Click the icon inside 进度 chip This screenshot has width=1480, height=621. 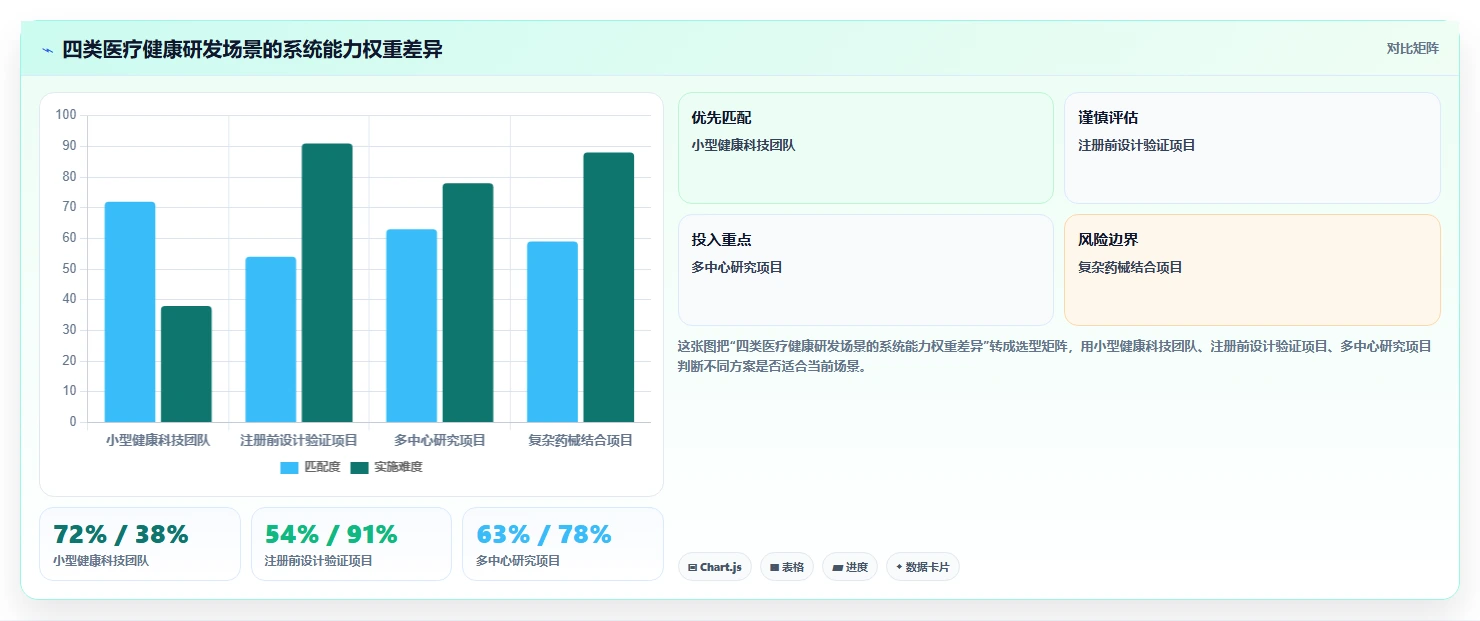(837, 567)
